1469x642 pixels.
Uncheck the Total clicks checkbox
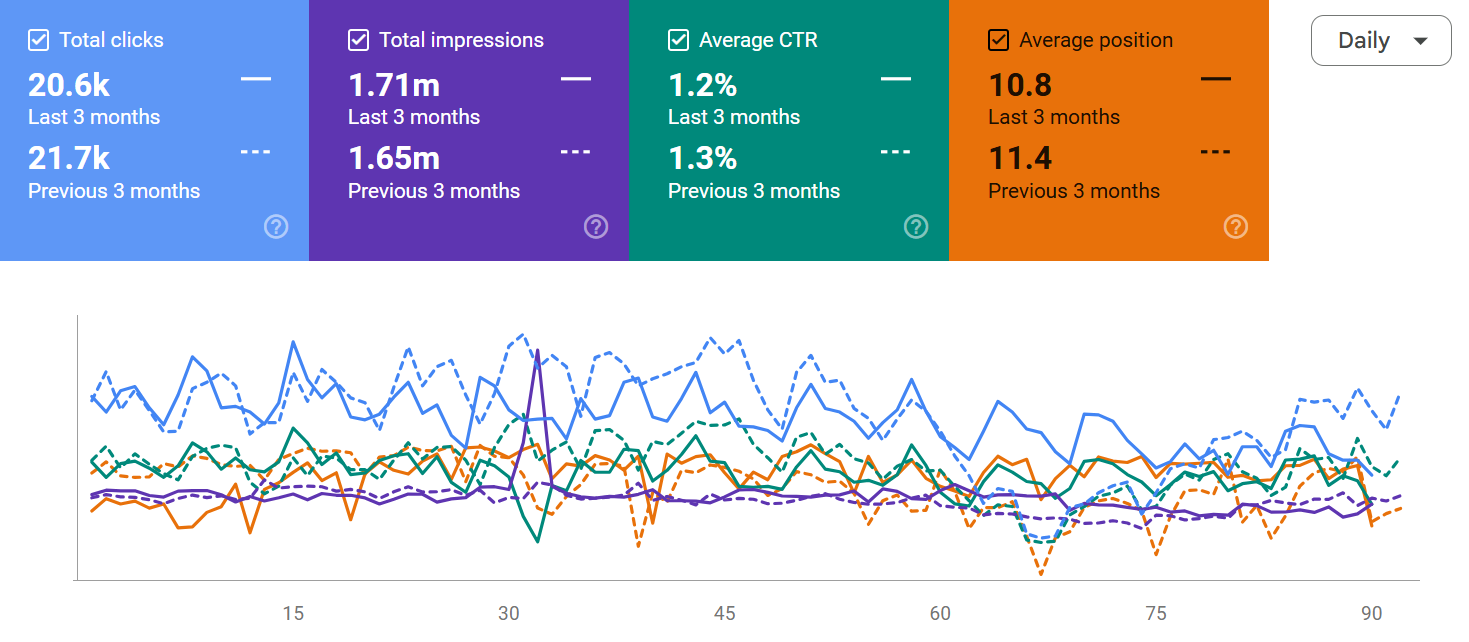(x=39, y=40)
